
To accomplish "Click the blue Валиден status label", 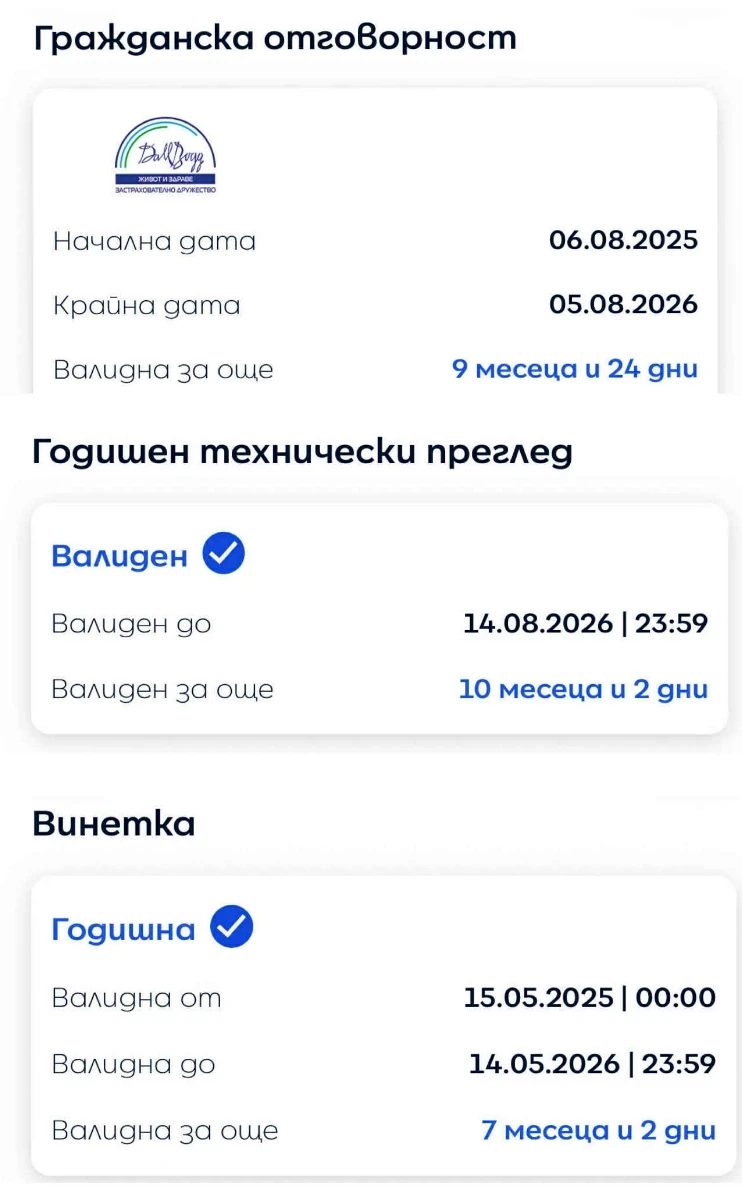I will (119, 556).
